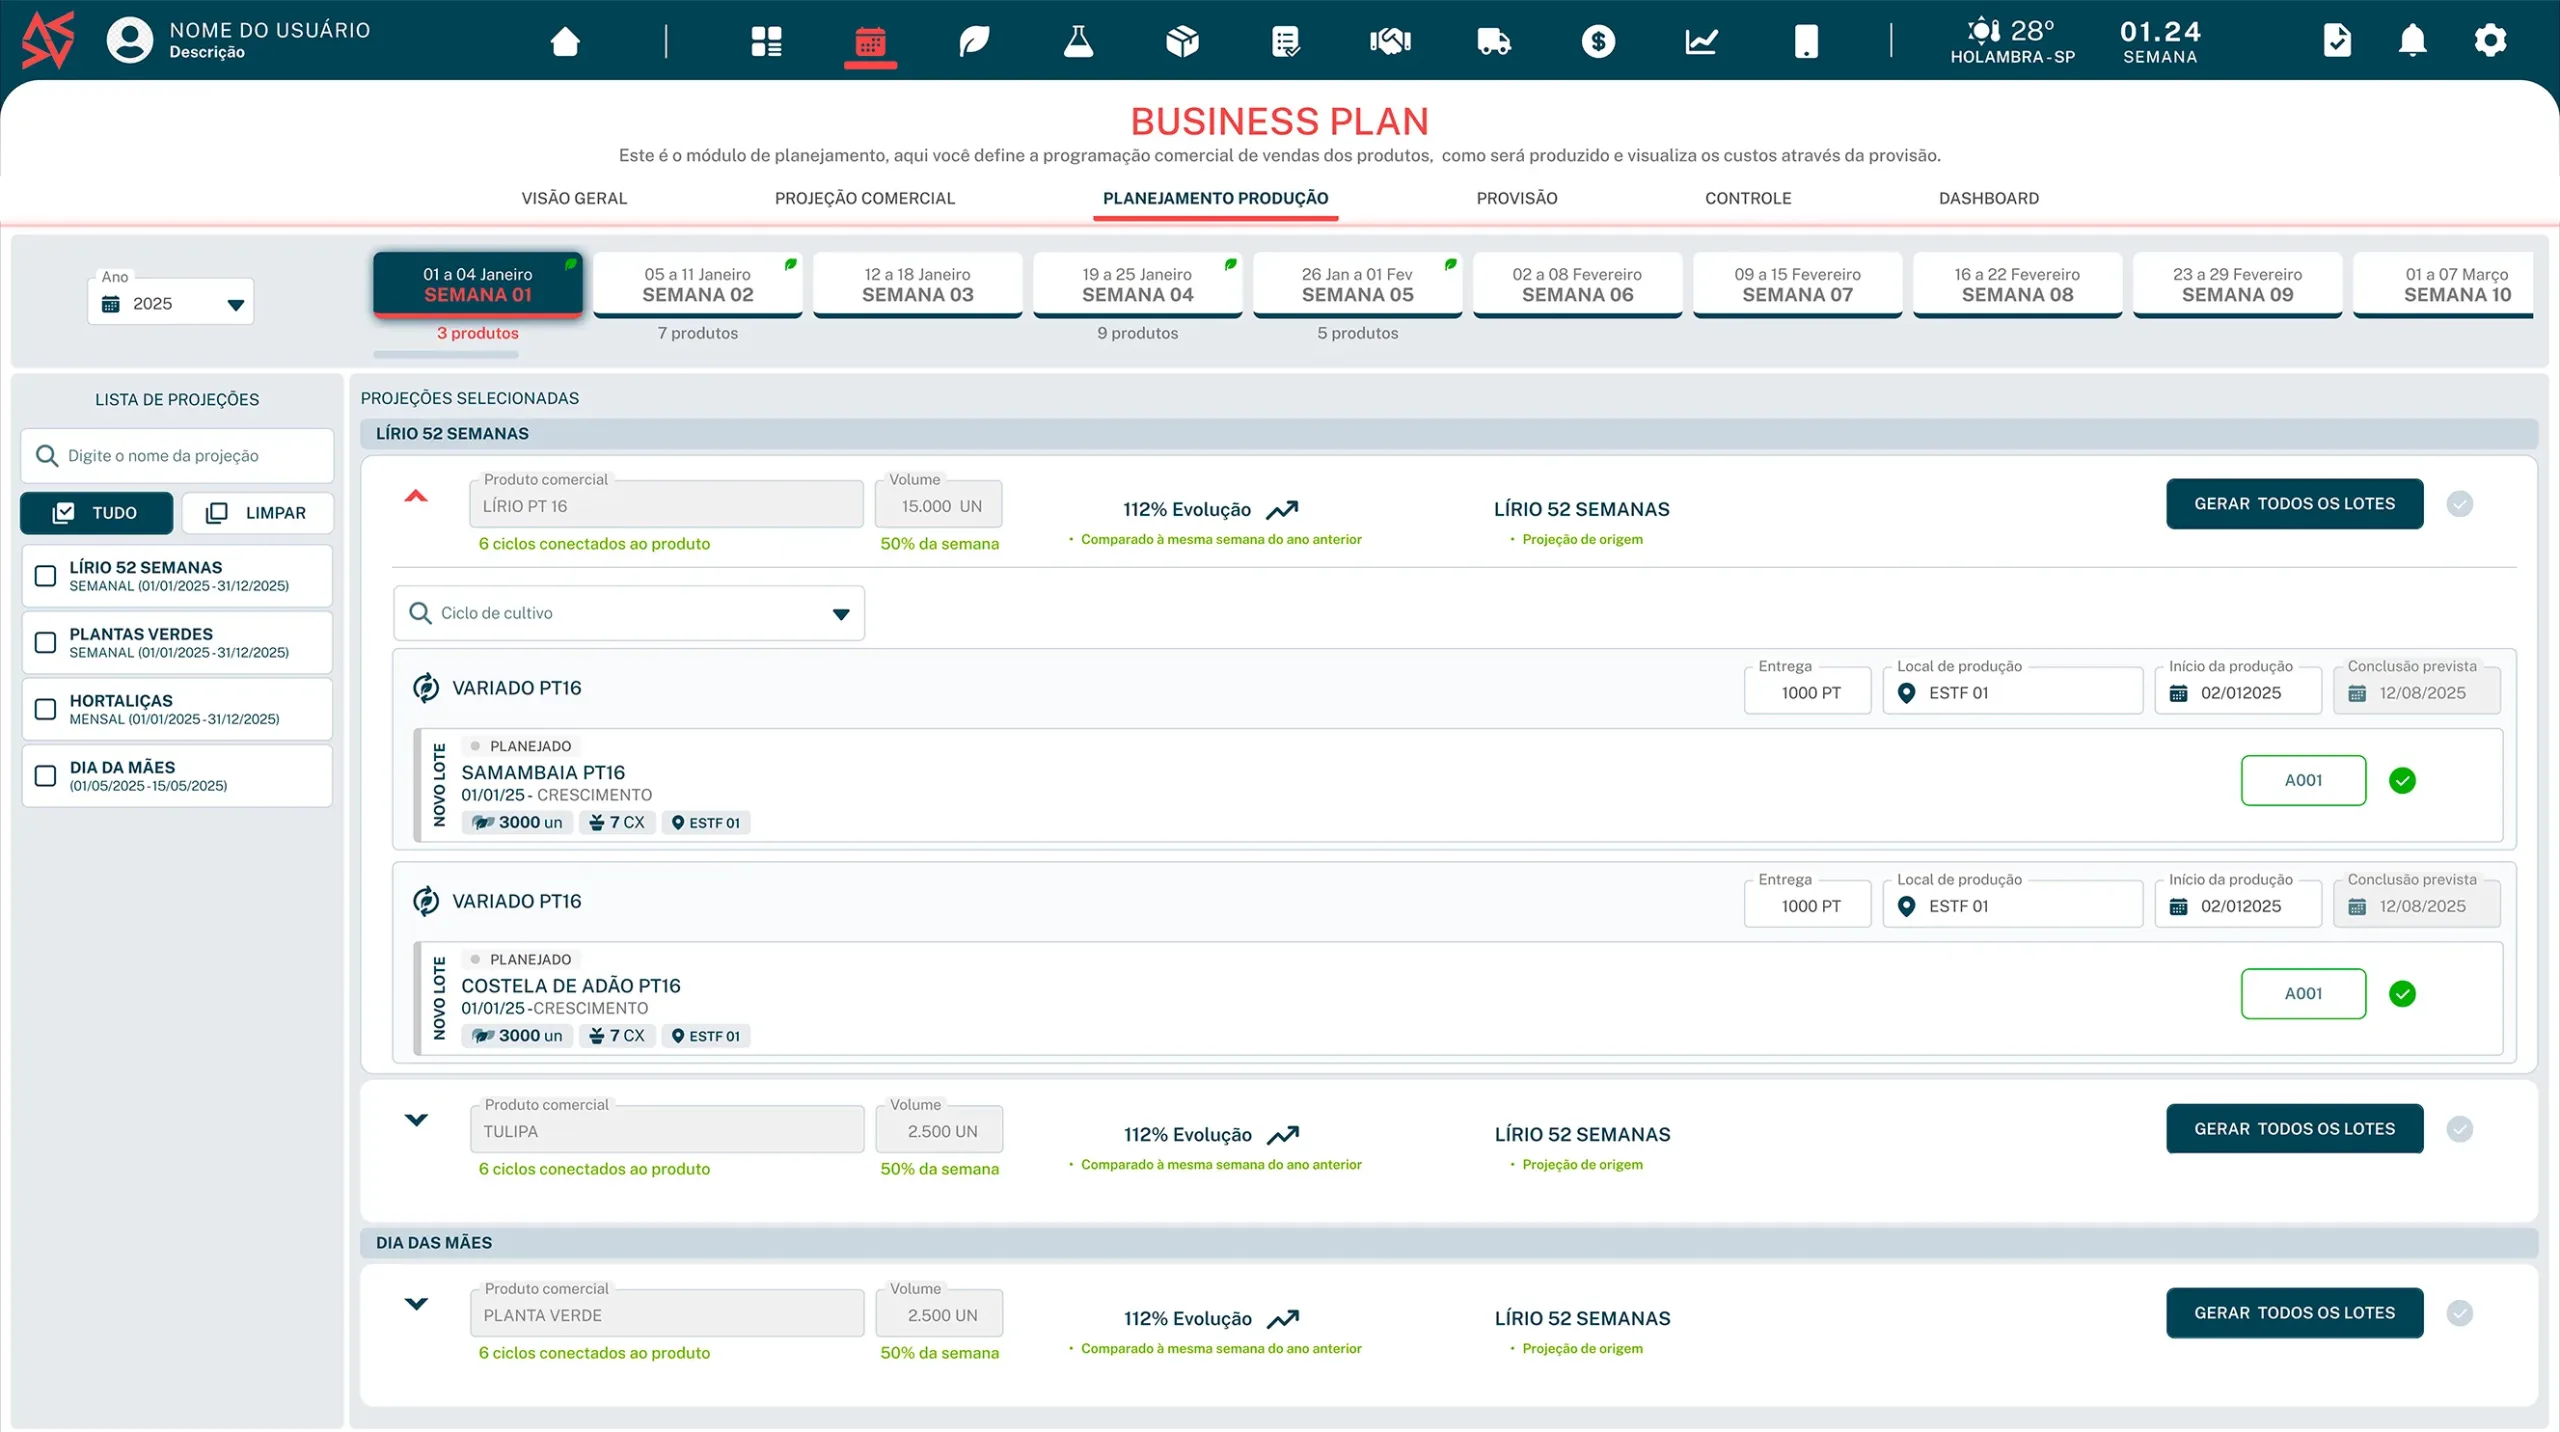Check the LÍRIO 52 SEMANAS projection checkbox
The image size is (2560, 1432).
tap(46, 576)
